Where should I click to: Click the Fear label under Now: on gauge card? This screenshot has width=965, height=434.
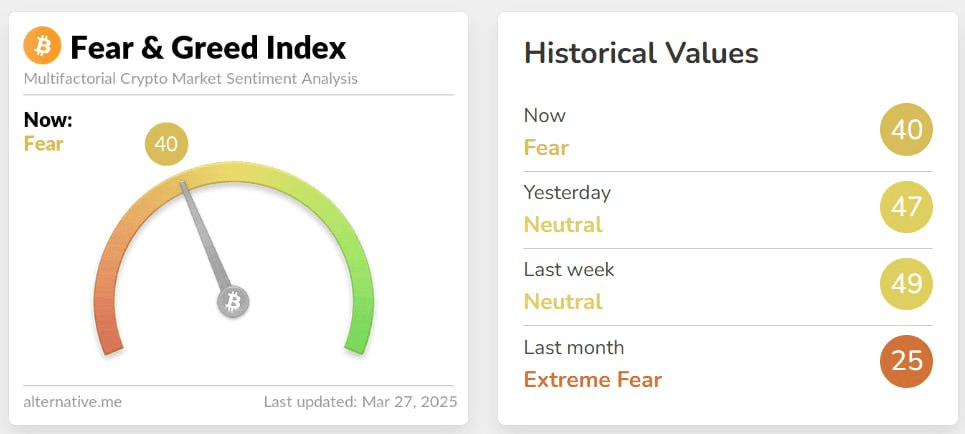(x=44, y=143)
